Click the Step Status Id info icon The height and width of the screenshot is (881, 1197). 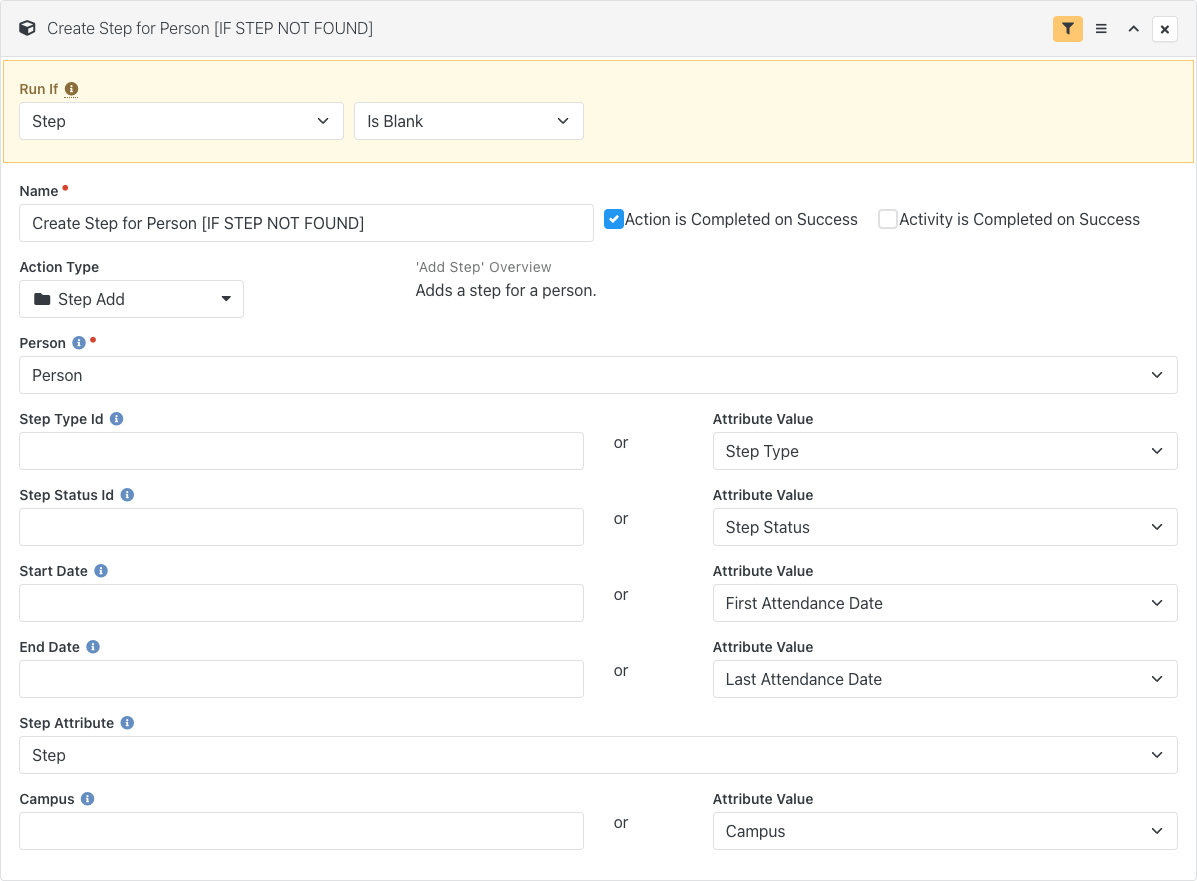point(127,495)
